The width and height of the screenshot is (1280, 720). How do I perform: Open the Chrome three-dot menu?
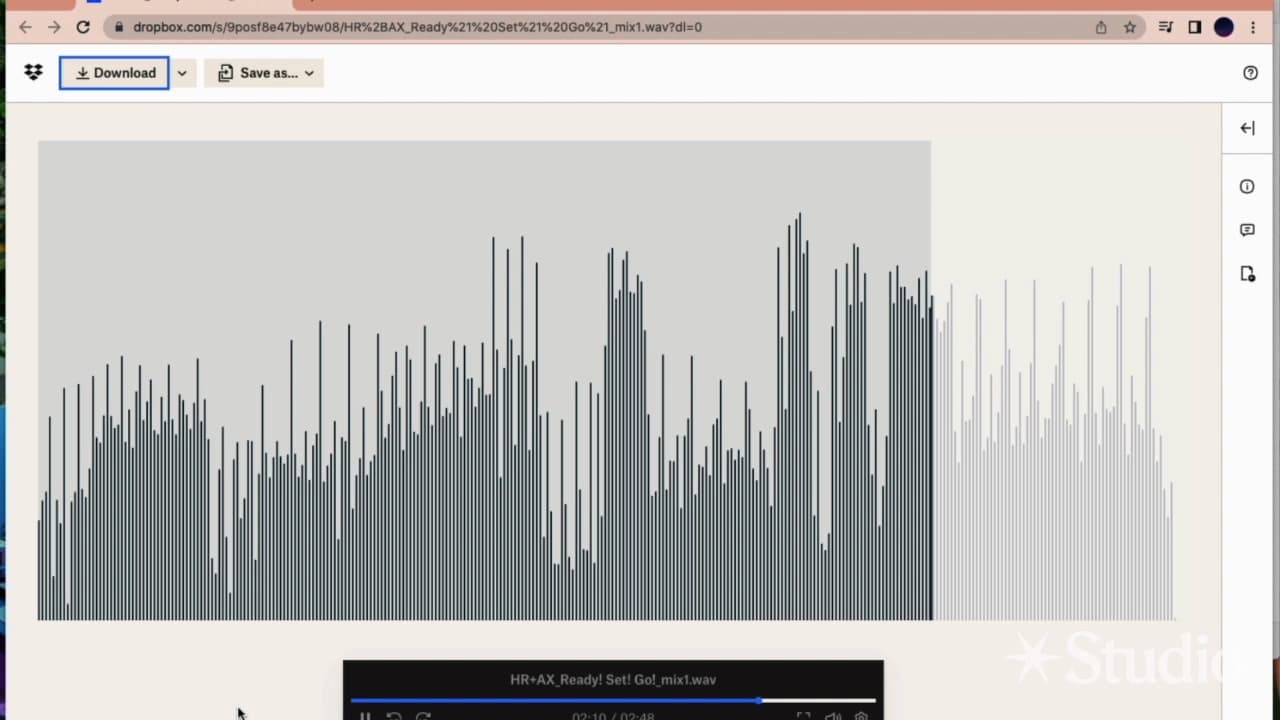coord(1253,27)
